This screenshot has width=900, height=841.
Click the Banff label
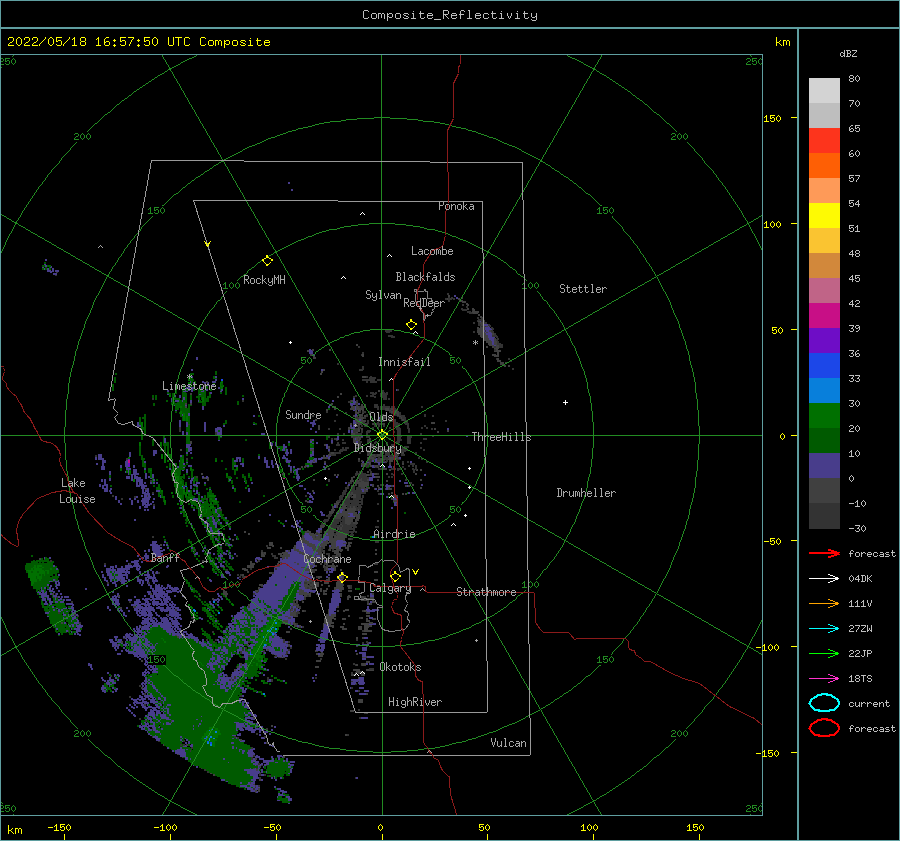click(165, 558)
